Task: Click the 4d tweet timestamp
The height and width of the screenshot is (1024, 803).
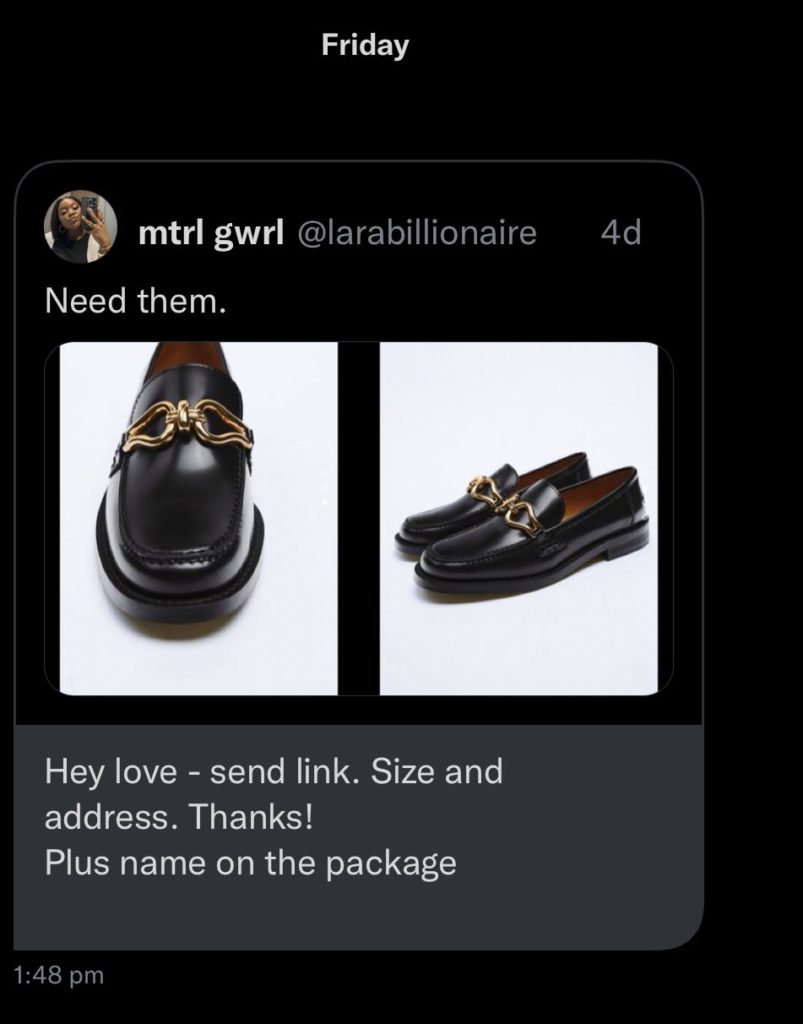Action: pos(620,233)
